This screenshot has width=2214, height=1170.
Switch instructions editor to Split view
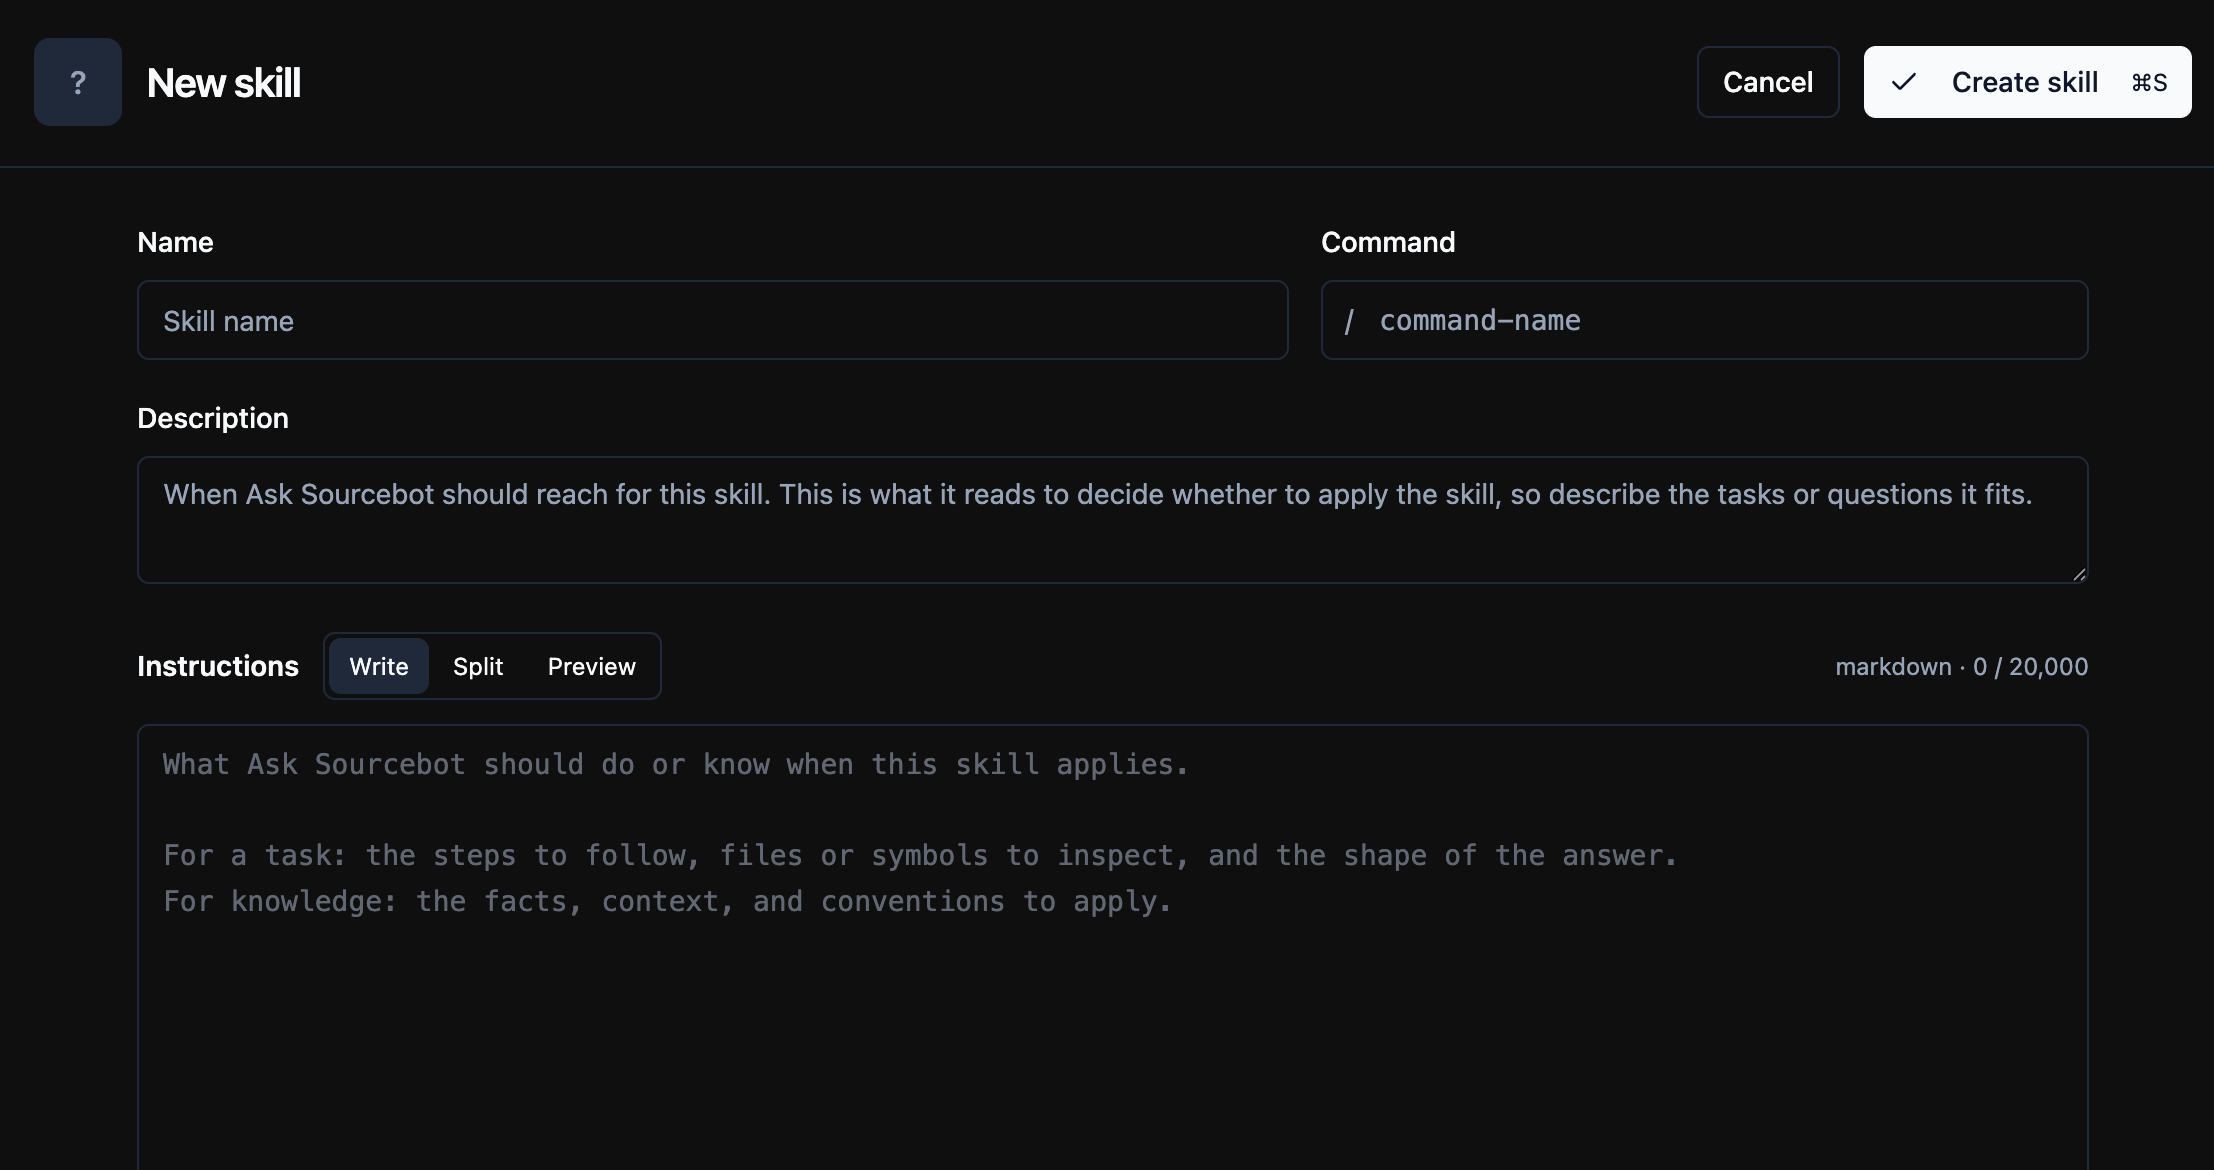(x=478, y=666)
